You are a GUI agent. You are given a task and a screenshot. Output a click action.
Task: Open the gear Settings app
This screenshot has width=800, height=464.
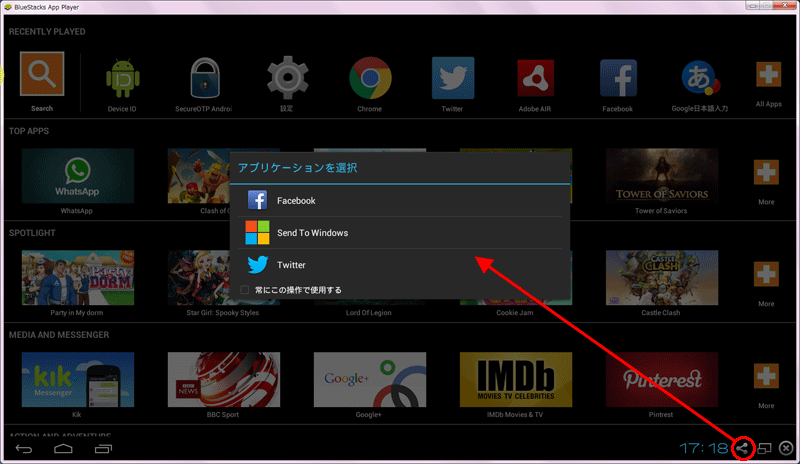pyautogui.click(x=287, y=78)
